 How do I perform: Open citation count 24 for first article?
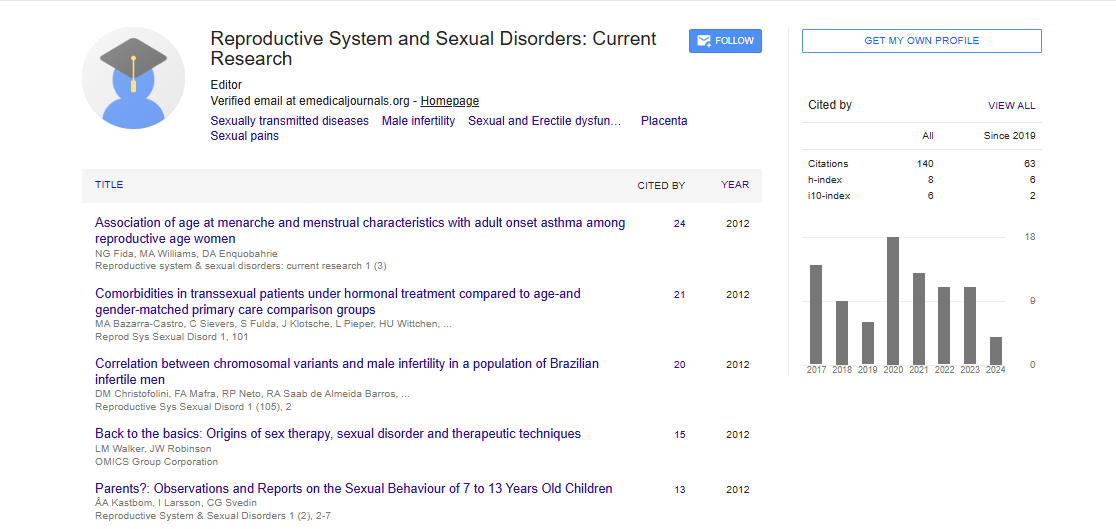pyautogui.click(x=679, y=224)
